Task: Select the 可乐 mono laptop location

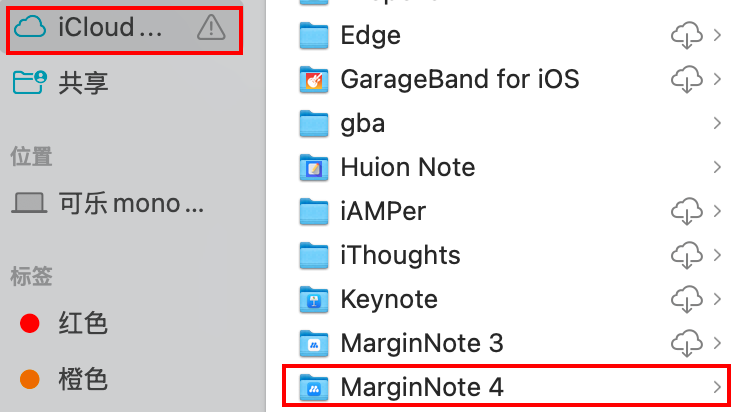Action: pyautogui.click(x=108, y=203)
